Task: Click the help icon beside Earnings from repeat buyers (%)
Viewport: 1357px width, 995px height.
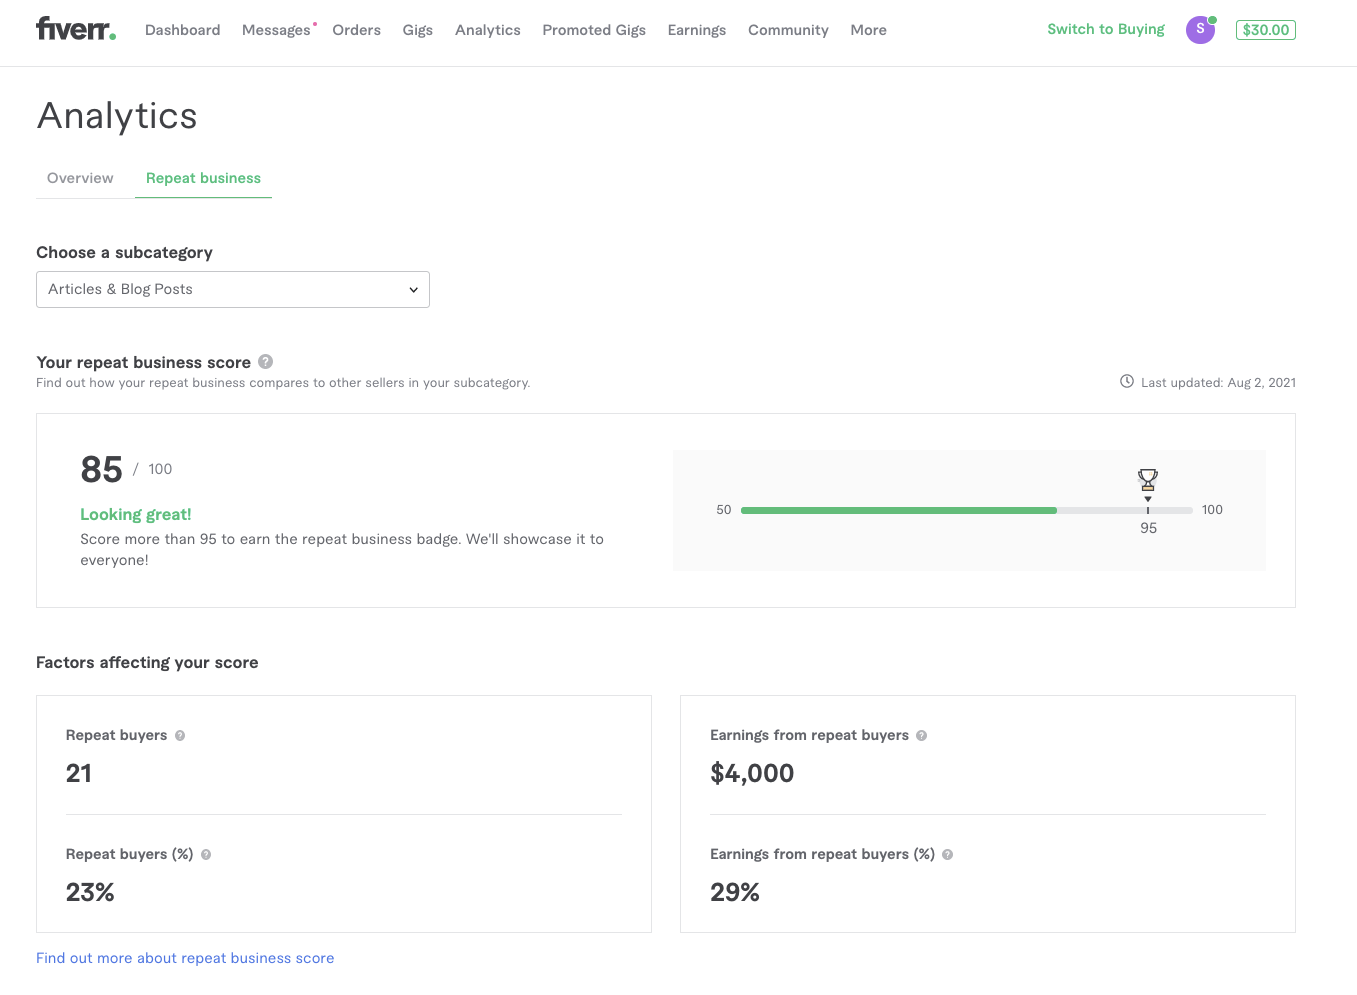Action: point(947,854)
